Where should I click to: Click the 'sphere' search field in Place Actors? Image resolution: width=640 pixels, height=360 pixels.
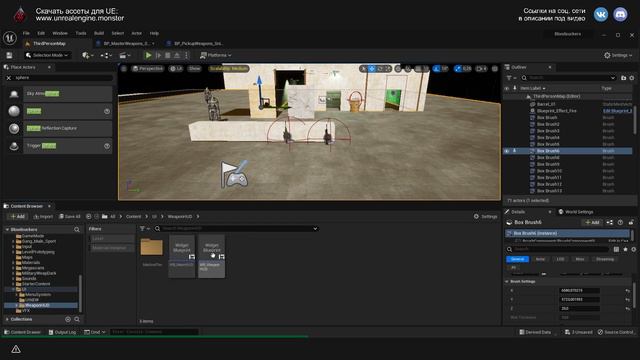coord(63,78)
